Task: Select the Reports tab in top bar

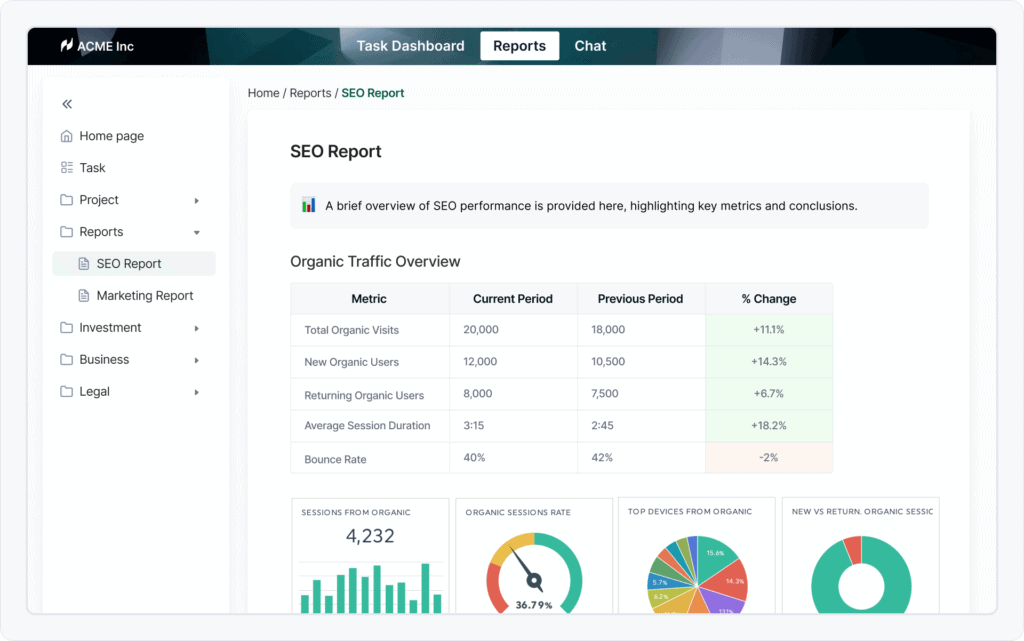Action: (519, 46)
